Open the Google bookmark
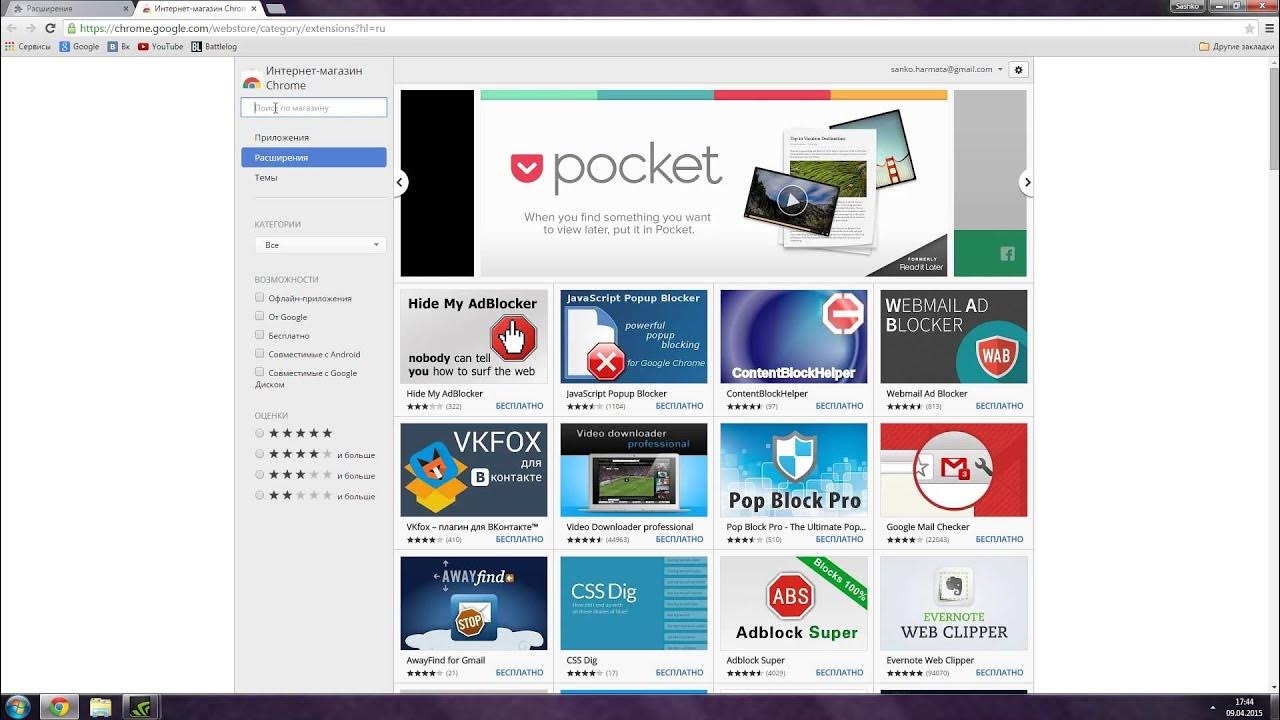Screen dimensions: 1280x720 coord(80,46)
